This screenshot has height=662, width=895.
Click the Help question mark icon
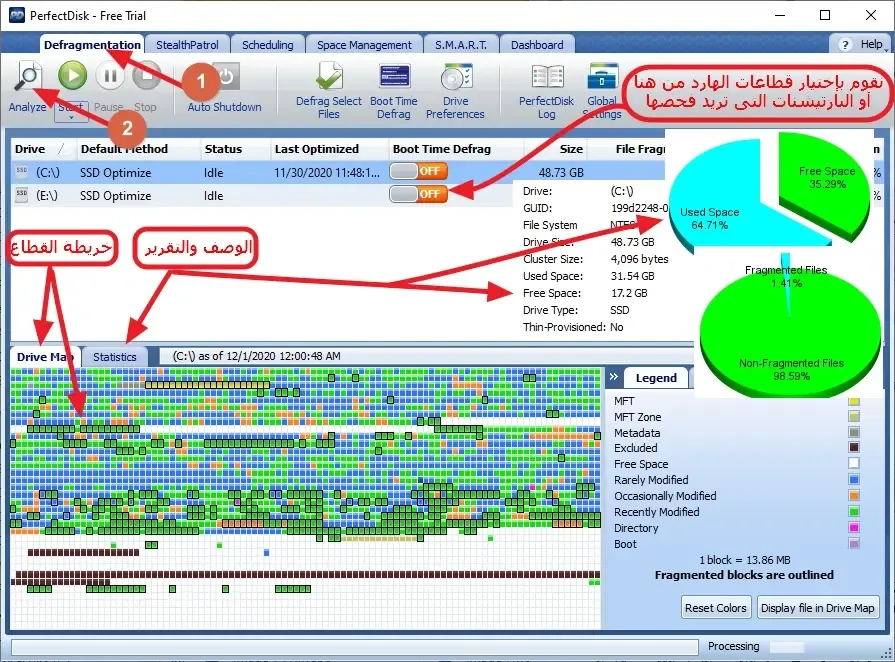845,45
